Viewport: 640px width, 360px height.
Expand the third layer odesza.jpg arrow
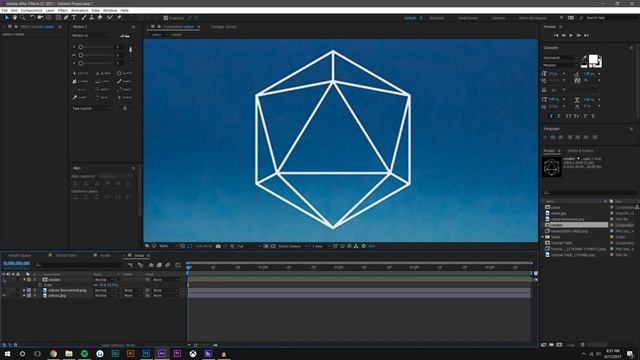pyautogui.click(x=24, y=296)
